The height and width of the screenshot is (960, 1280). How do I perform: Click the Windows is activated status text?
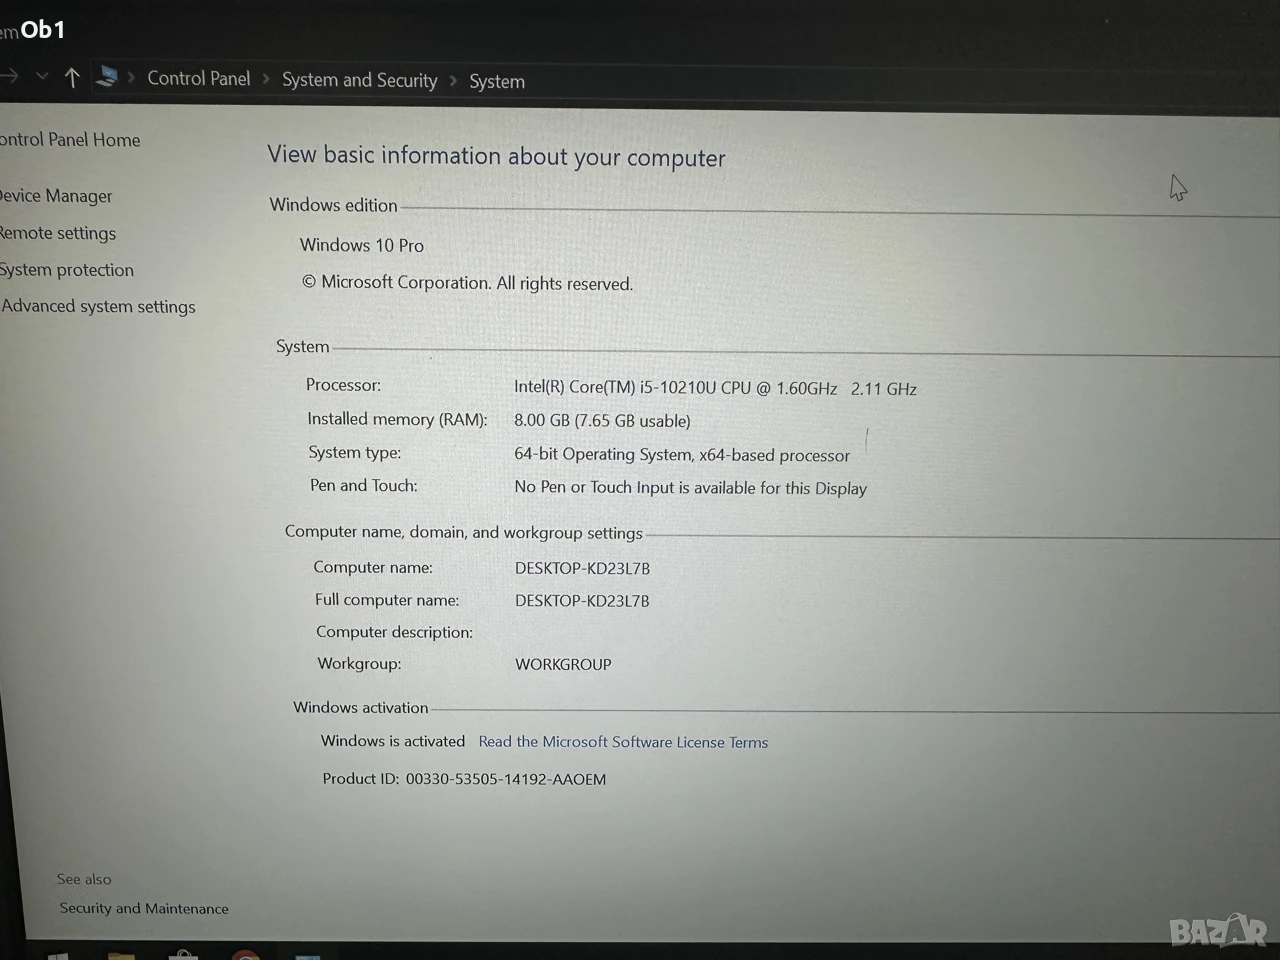click(393, 741)
